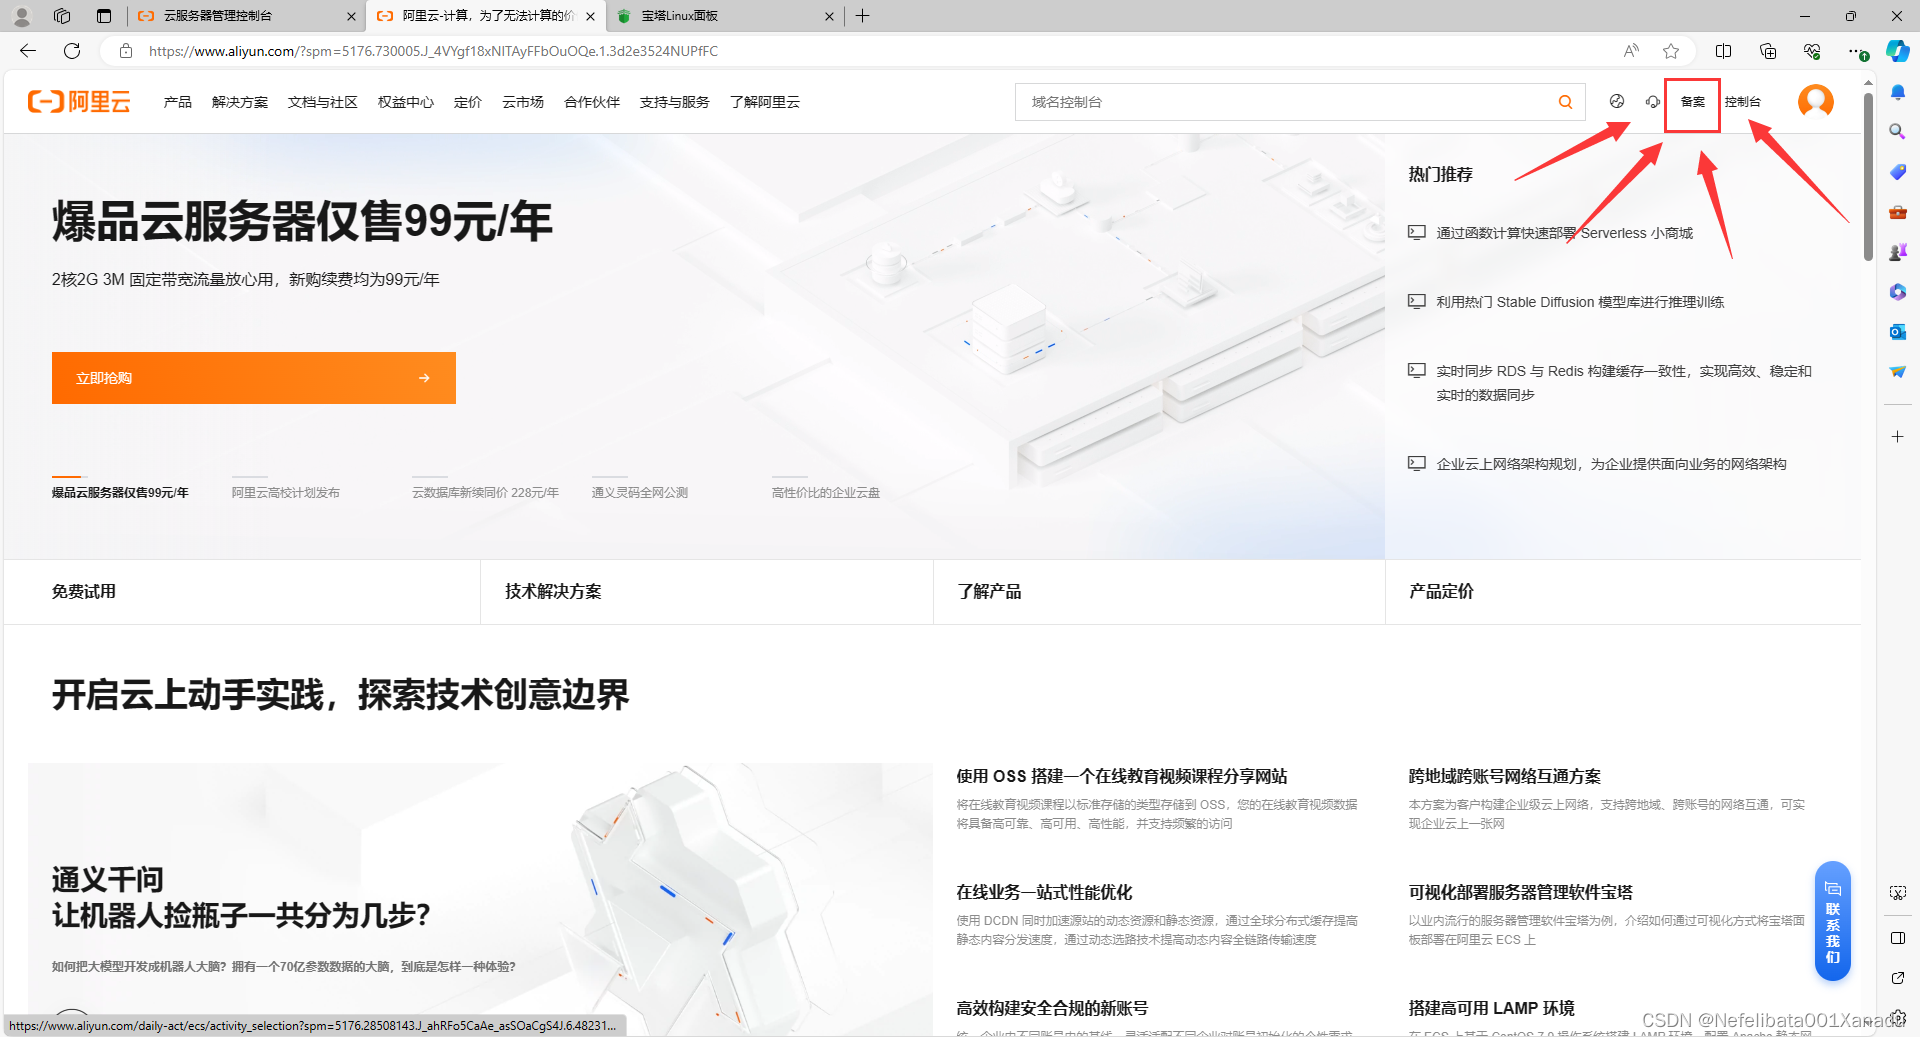Open the sidebar Outlook icon

pyautogui.click(x=1898, y=332)
